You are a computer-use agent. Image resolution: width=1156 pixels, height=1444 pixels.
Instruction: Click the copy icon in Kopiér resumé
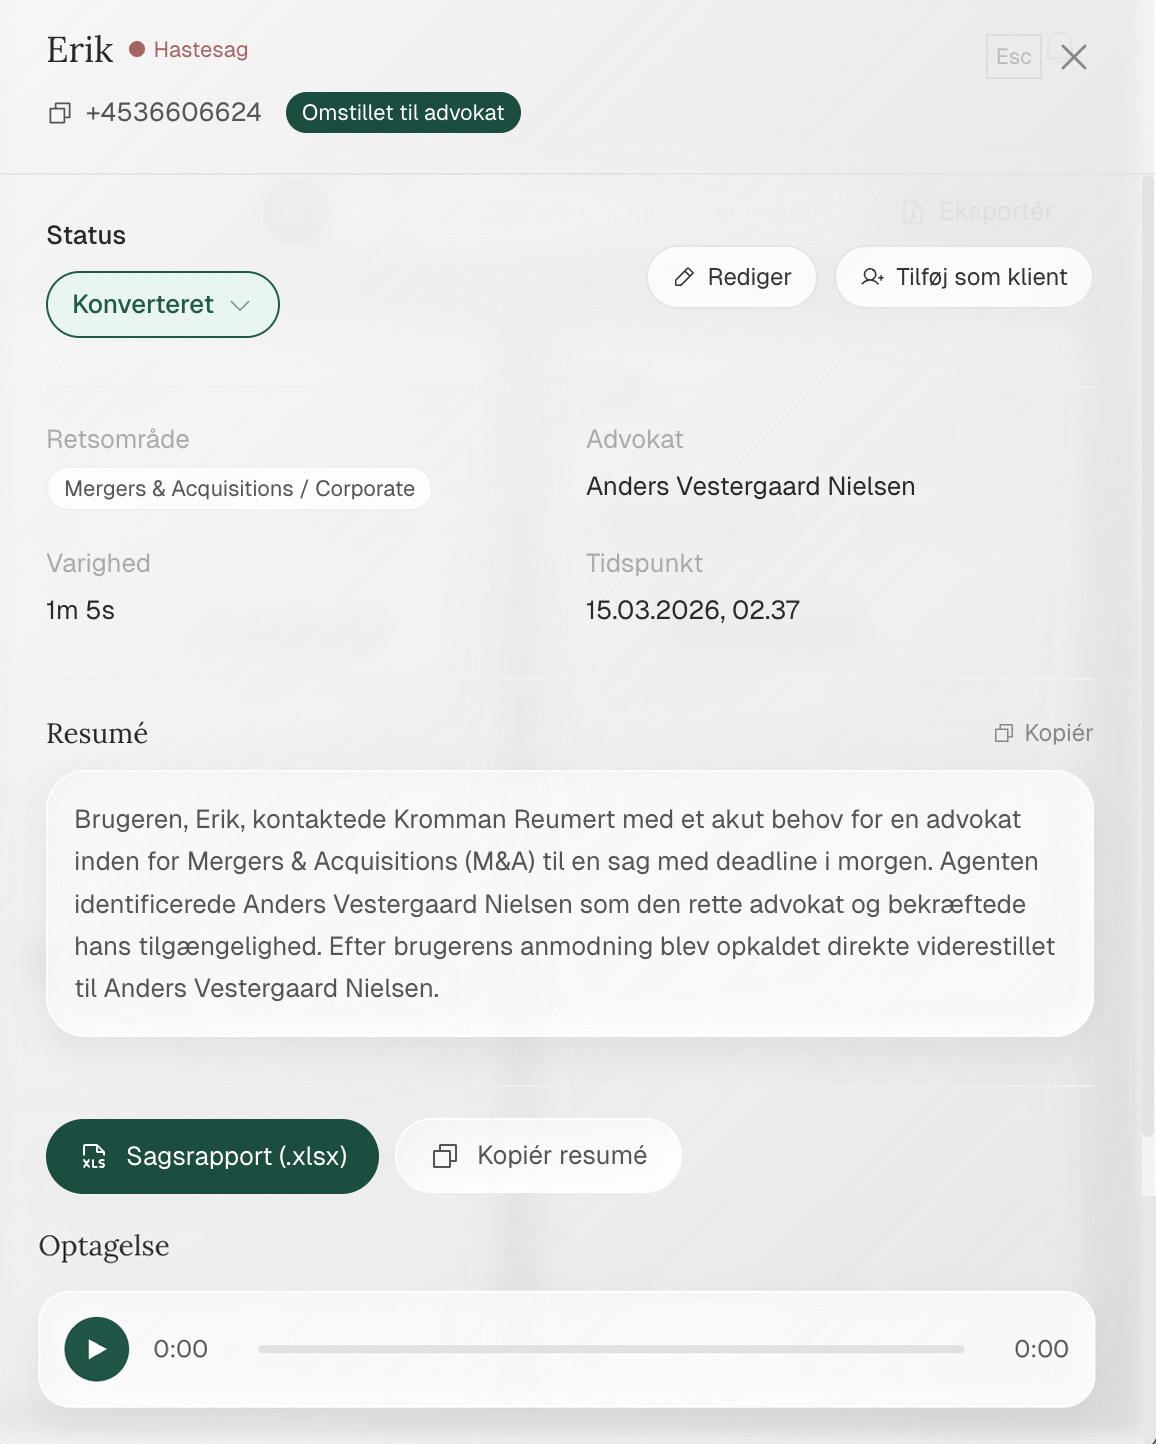(x=445, y=1156)
